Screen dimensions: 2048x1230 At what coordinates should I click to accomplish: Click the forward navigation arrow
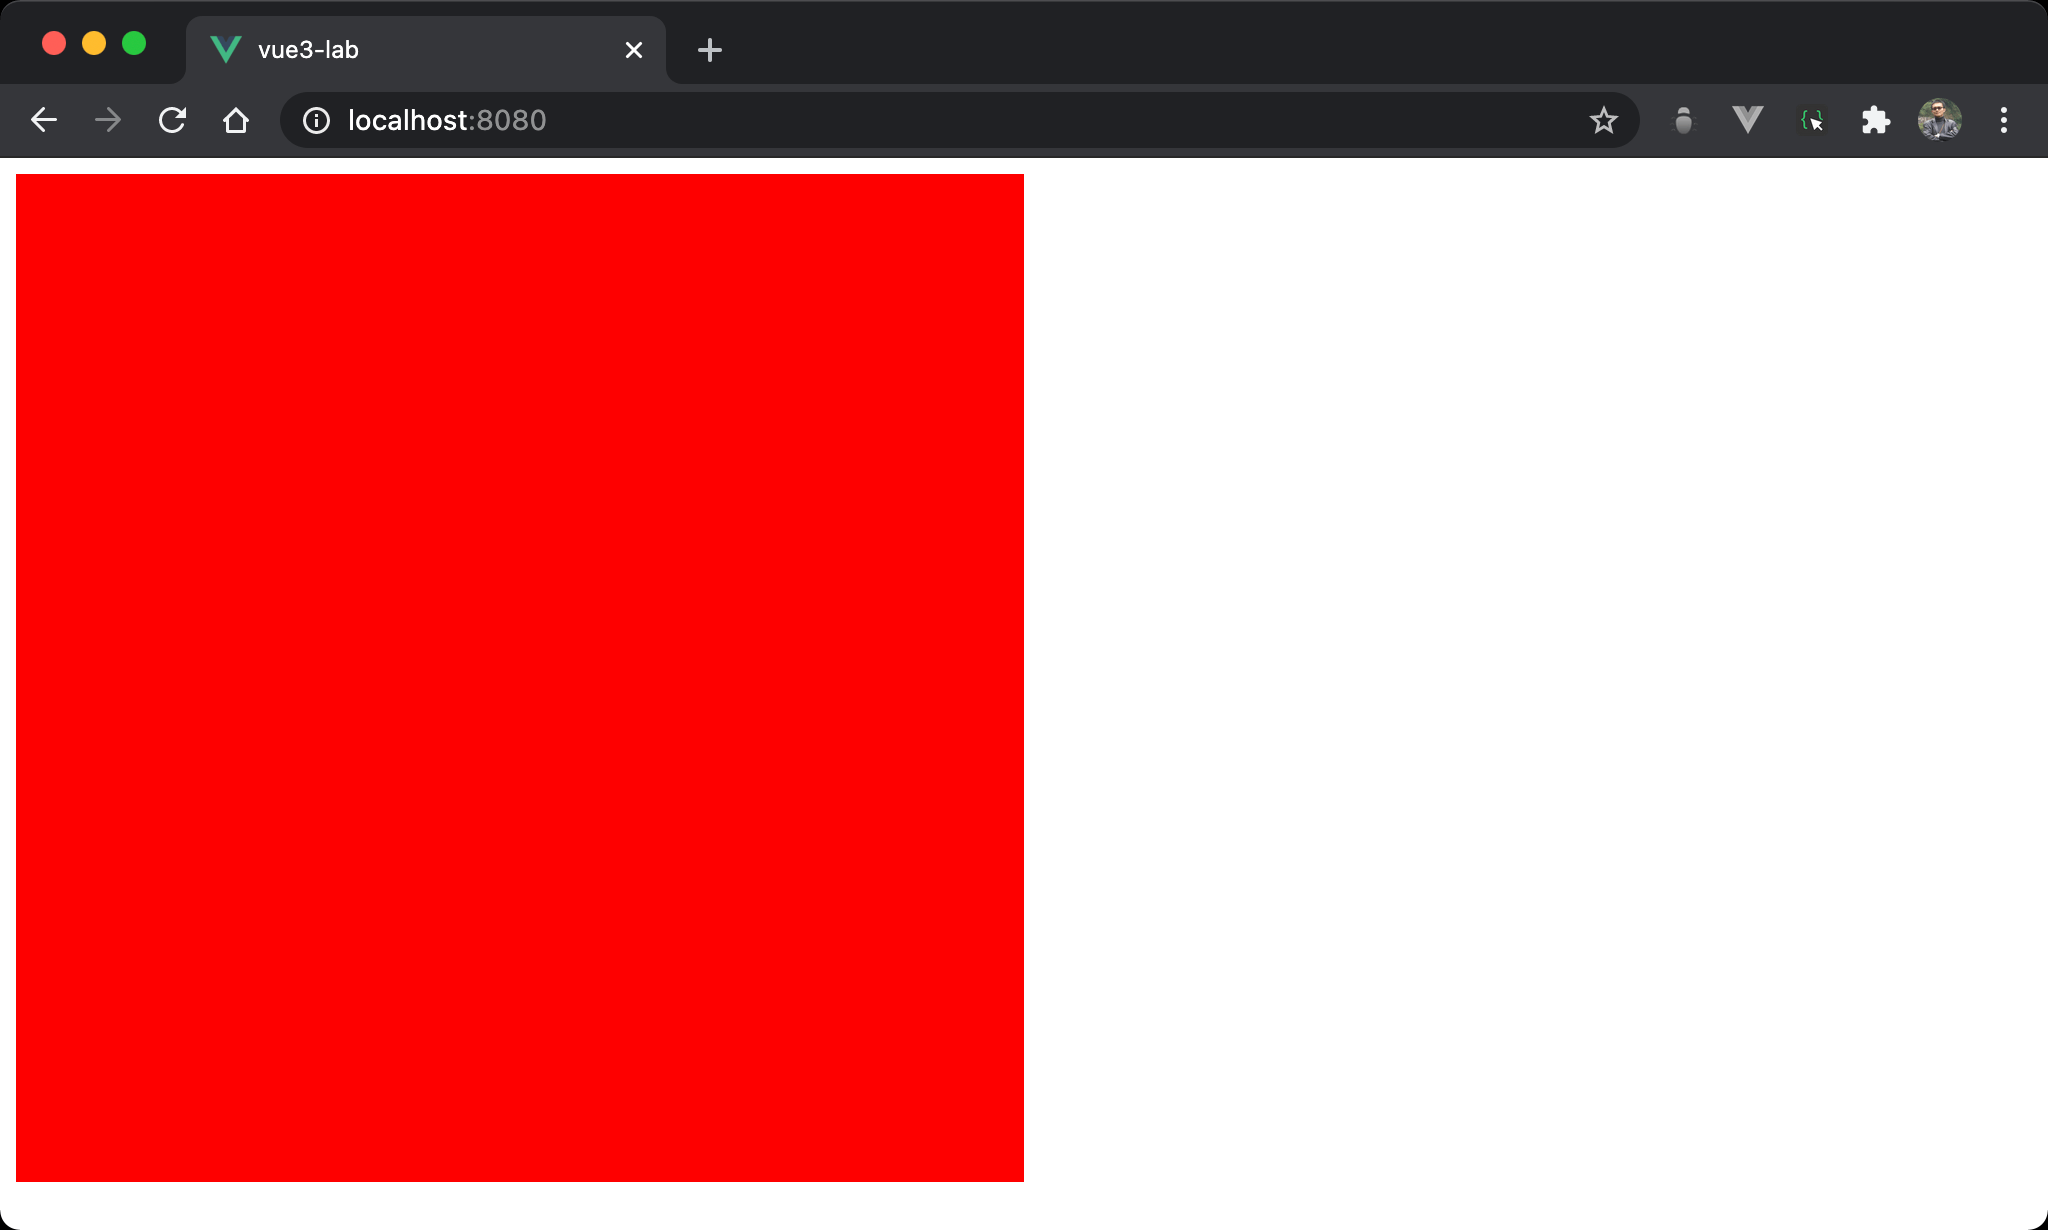108,120
